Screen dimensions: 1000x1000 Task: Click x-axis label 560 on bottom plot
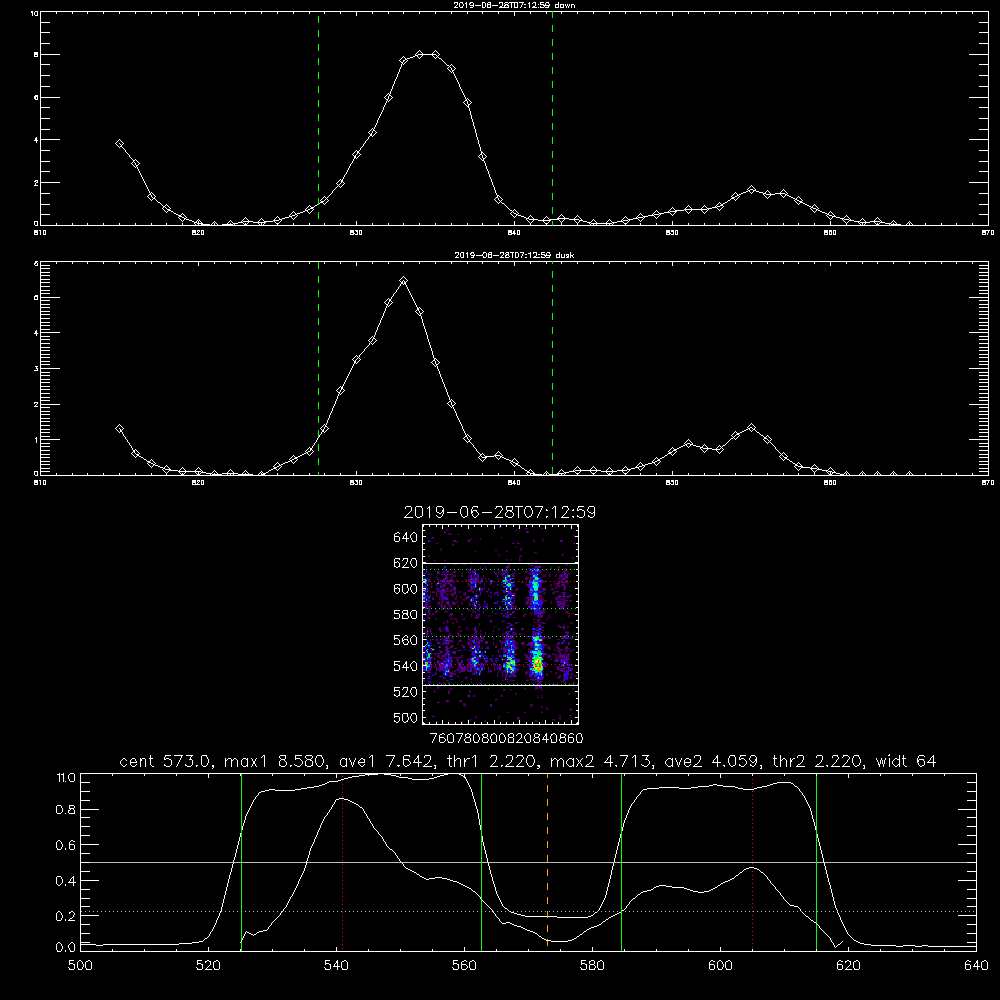coord(464,966)
